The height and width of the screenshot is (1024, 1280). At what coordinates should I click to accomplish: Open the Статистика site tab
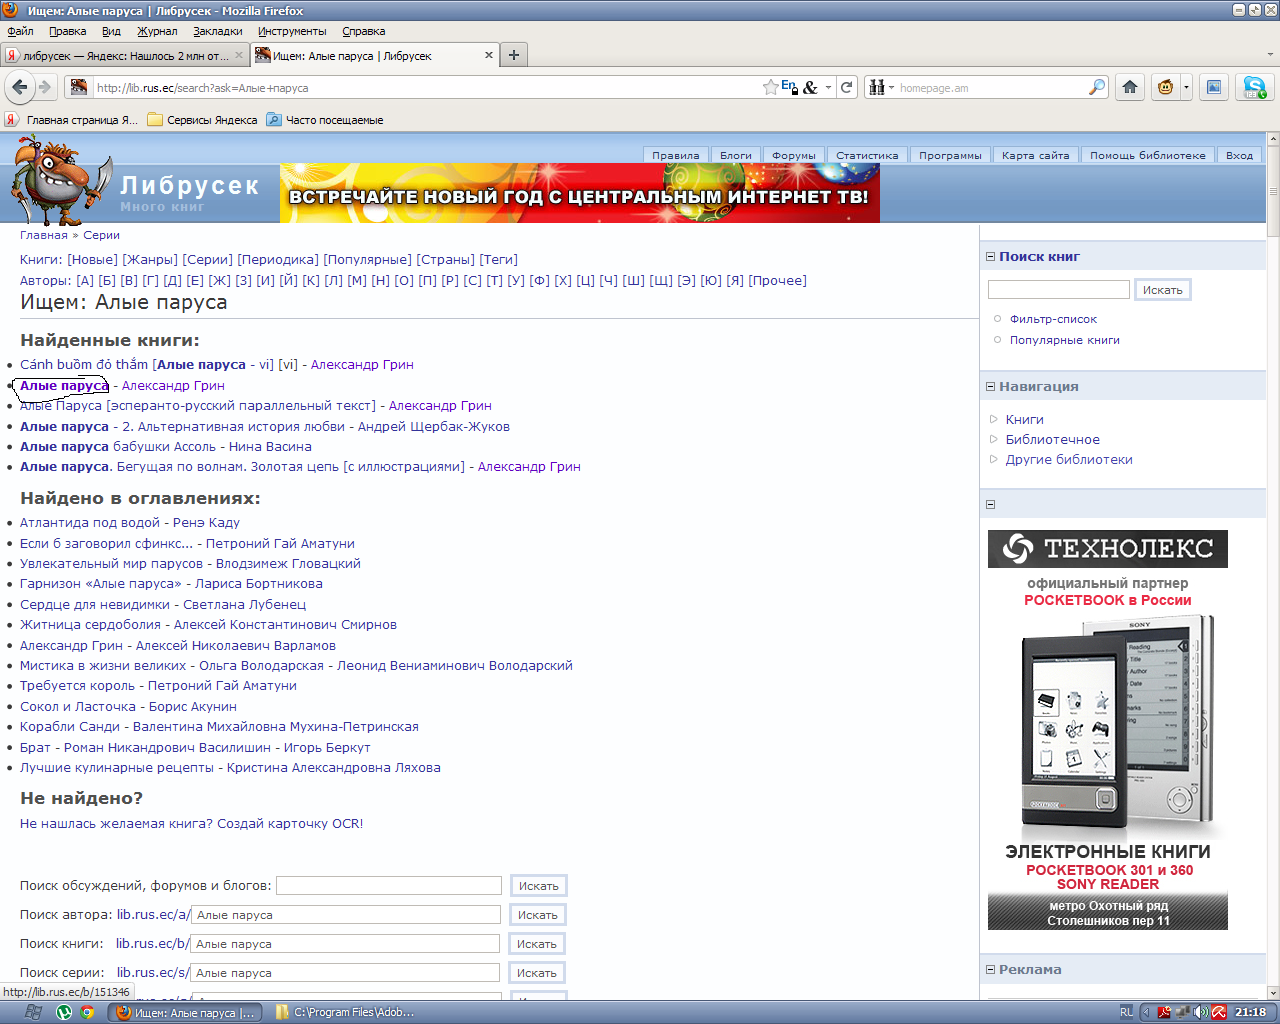(x=867, y=155)
